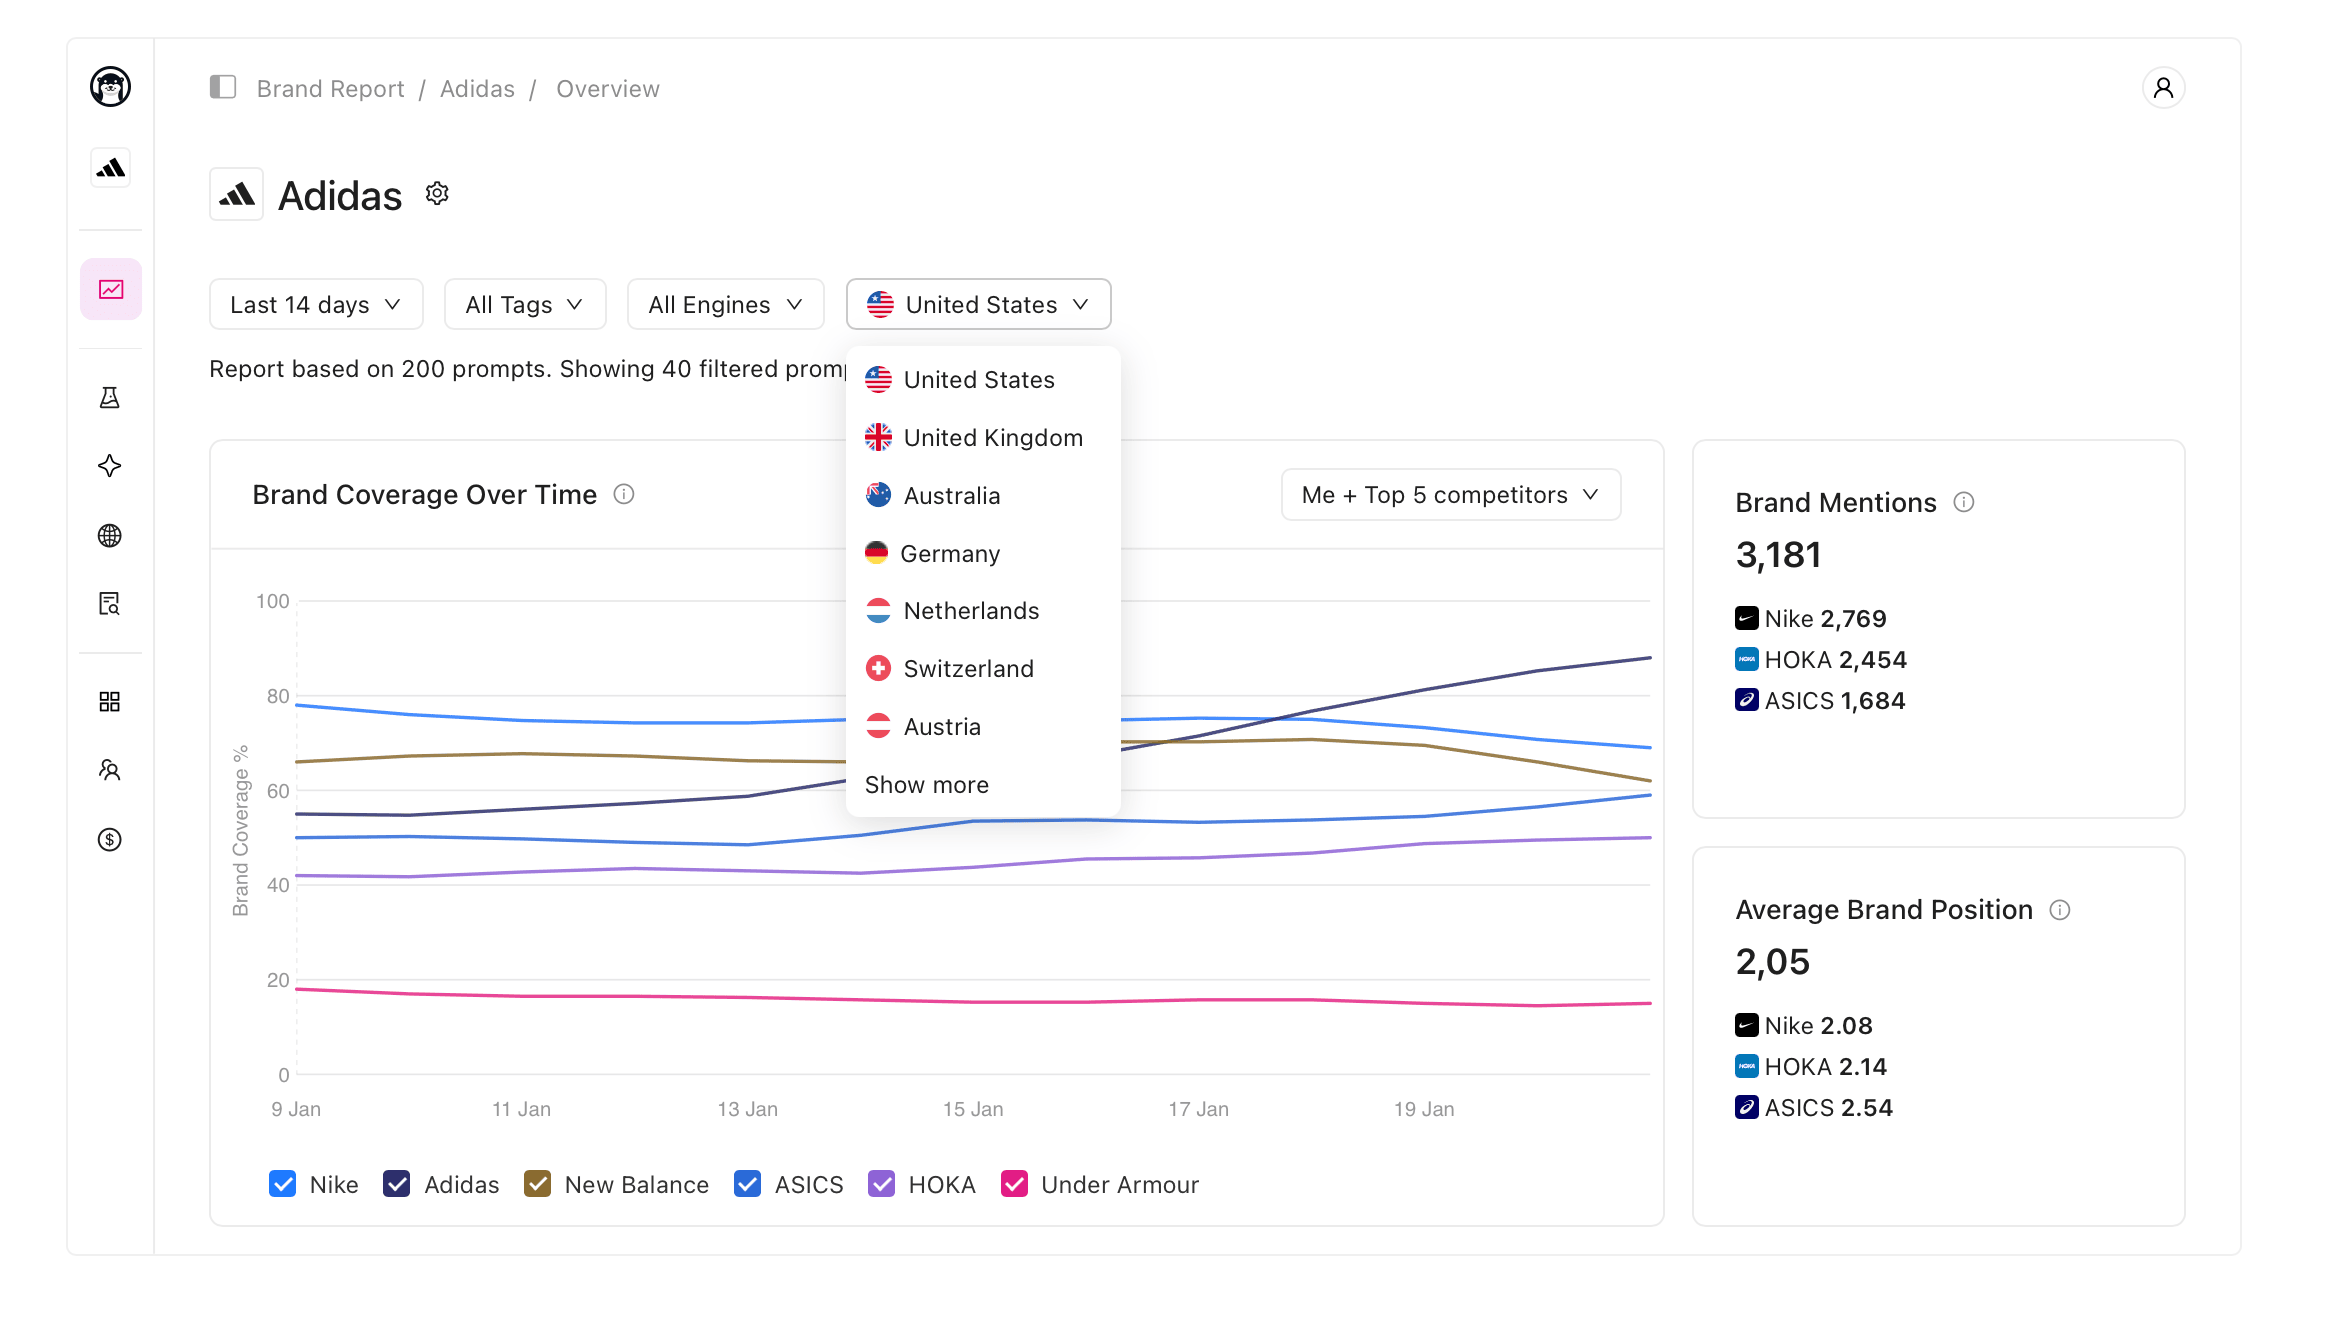Expand the Last 14 days dropdown
Screen dimensions: 2340x1330
(315, 304)
